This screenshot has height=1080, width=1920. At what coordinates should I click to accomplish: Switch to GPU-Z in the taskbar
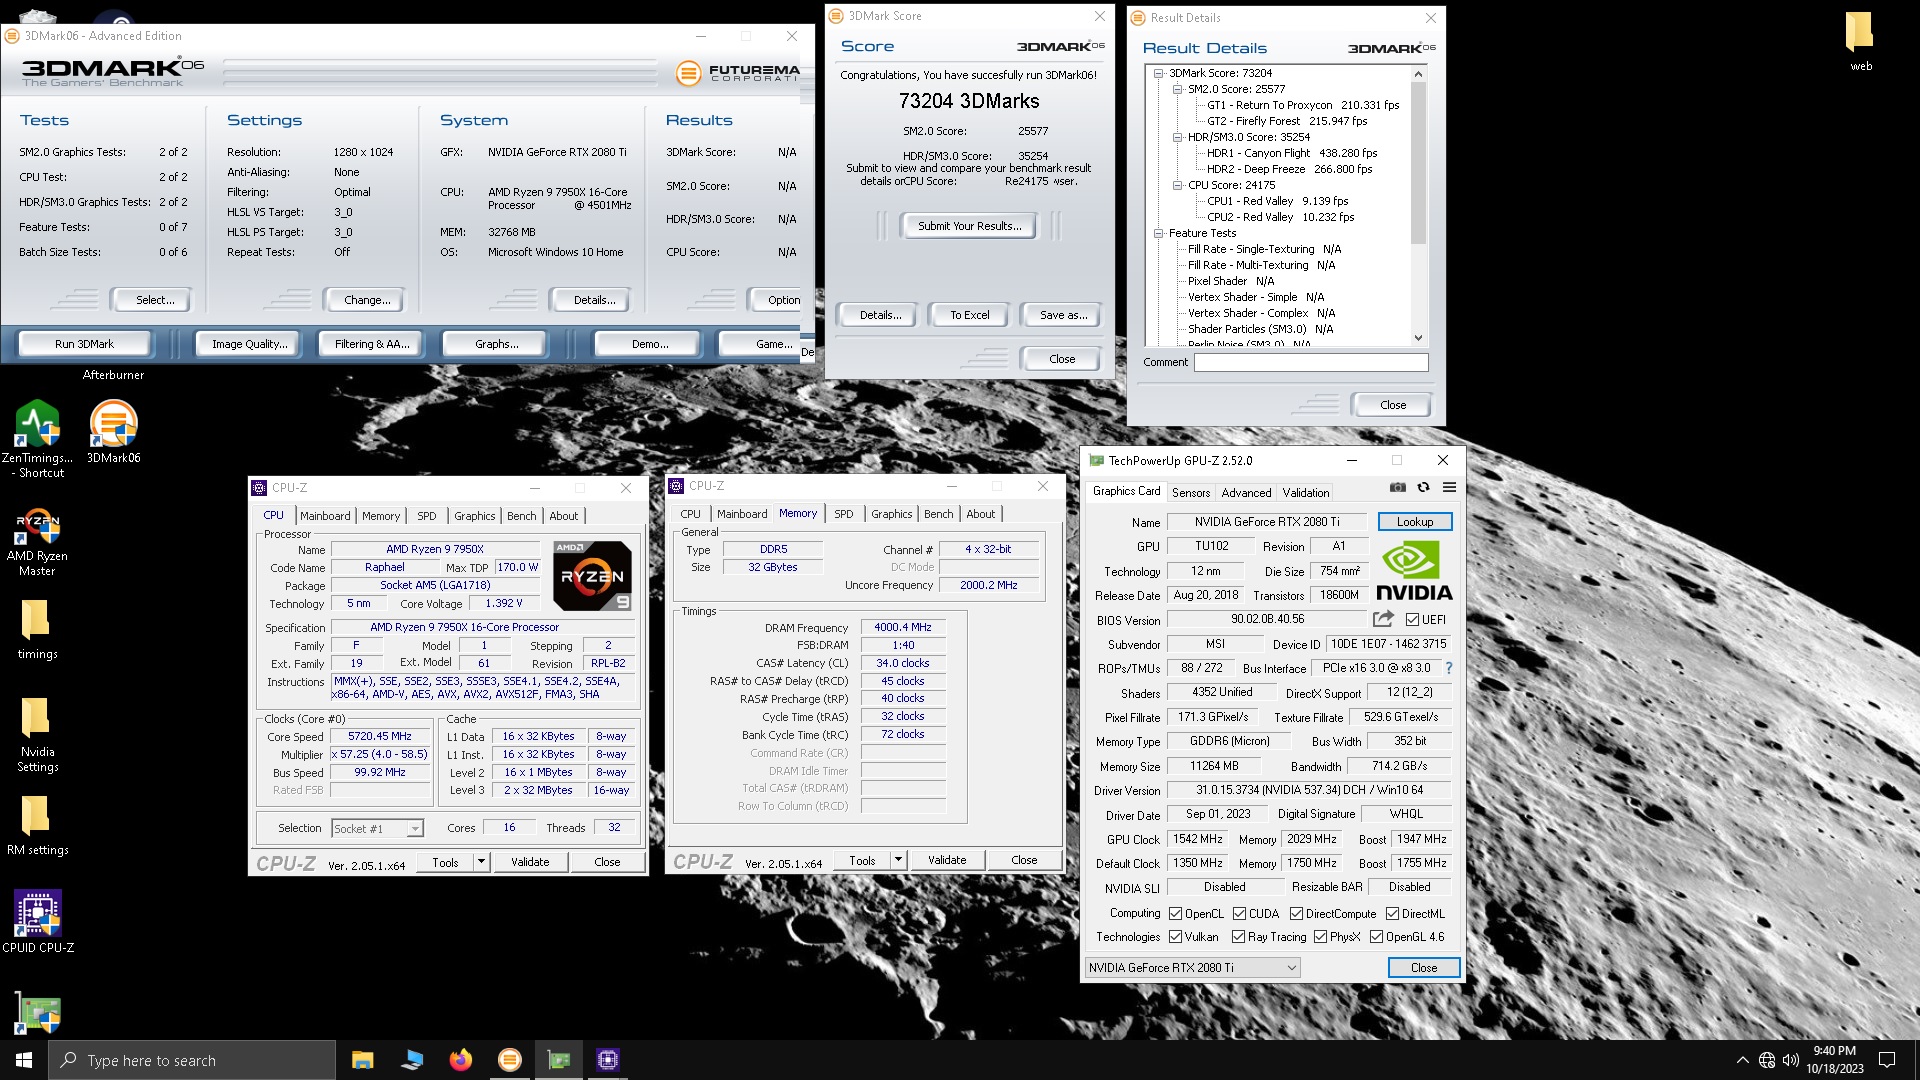(559, 1060)
